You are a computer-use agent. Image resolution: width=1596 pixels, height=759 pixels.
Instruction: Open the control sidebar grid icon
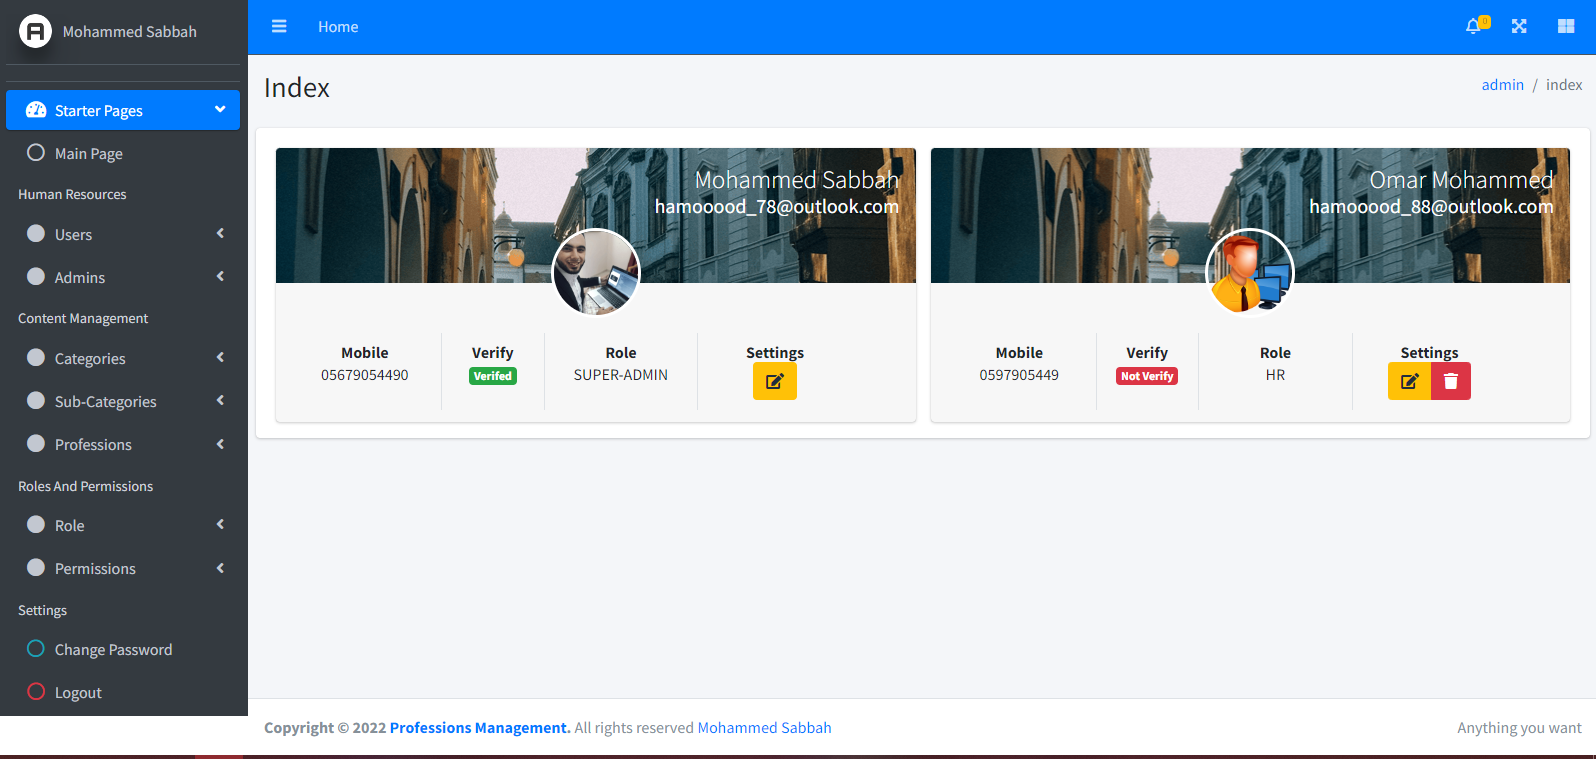(x=1566, y=27)
